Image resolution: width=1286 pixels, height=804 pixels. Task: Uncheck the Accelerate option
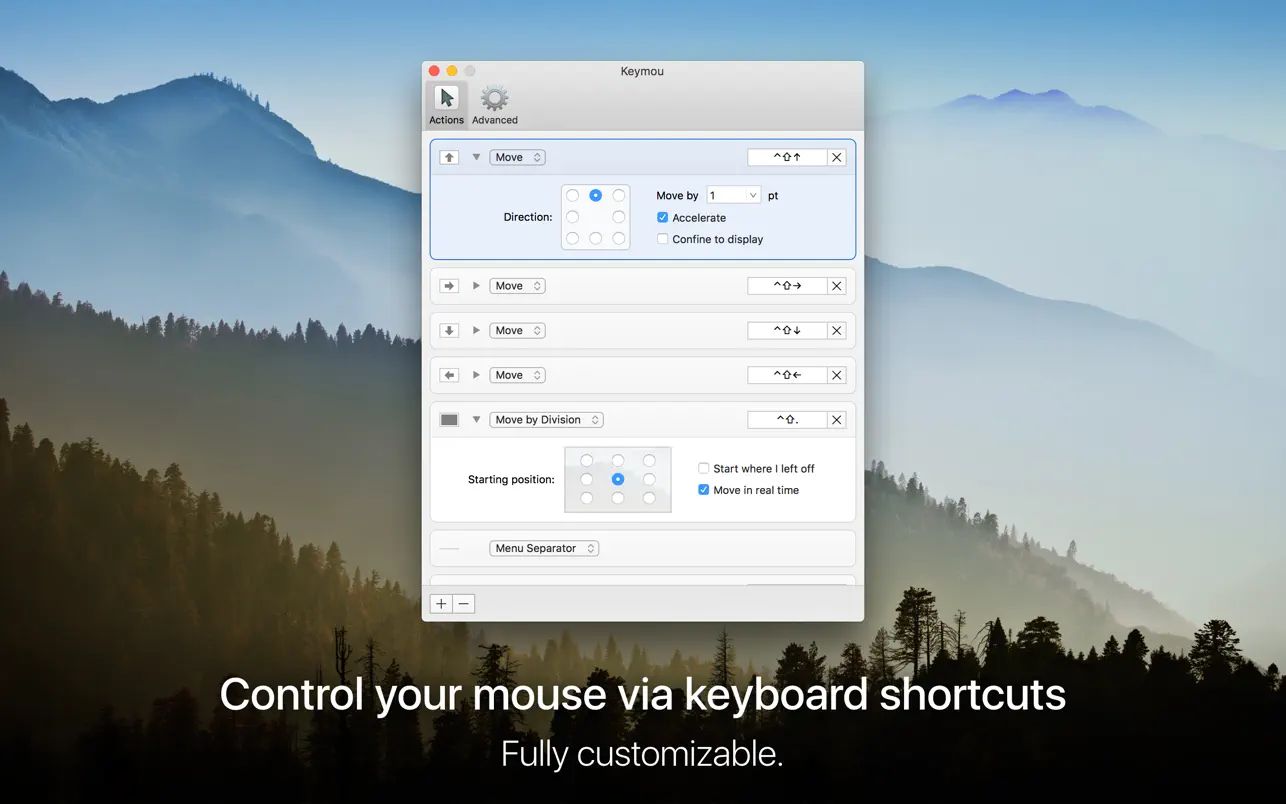tap(662, 217)
